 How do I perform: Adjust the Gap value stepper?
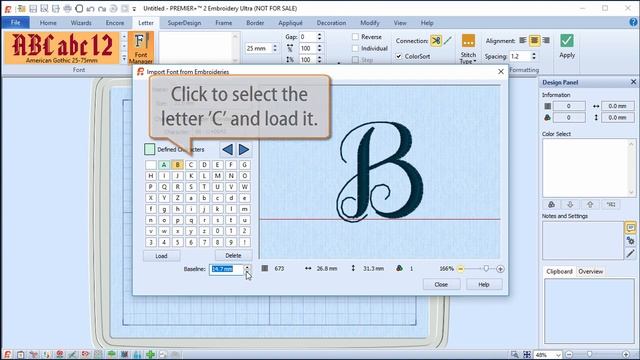[319, 37]
